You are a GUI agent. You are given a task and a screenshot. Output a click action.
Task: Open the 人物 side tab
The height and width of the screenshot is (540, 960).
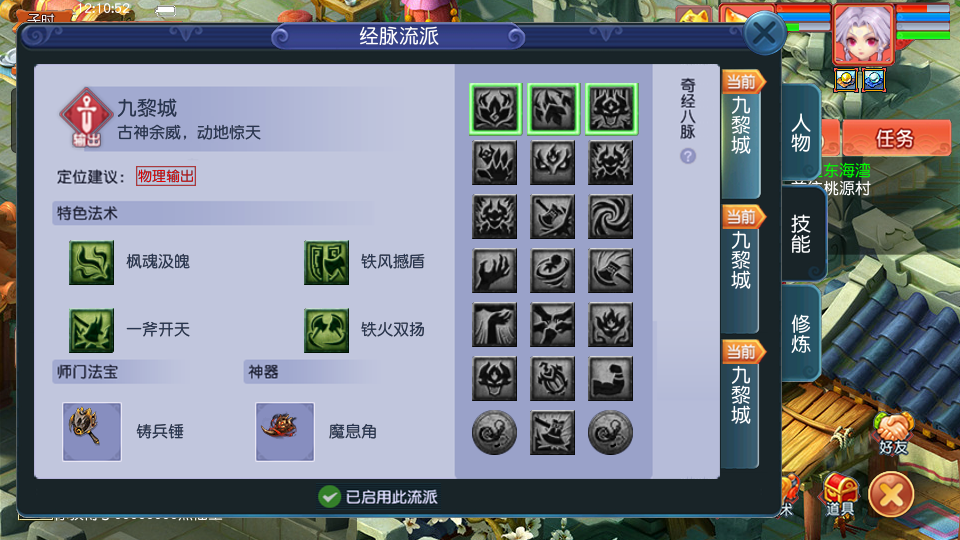801,133
